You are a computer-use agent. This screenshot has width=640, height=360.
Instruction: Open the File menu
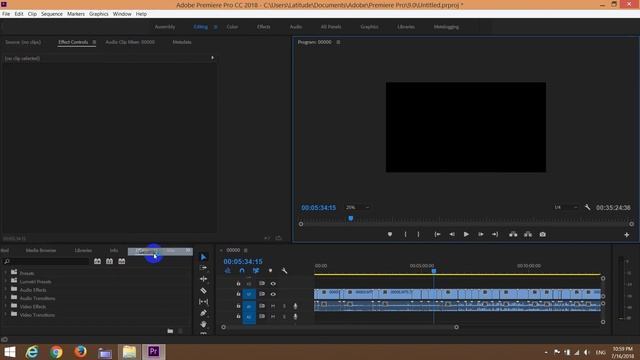click(x=6, y=14)
